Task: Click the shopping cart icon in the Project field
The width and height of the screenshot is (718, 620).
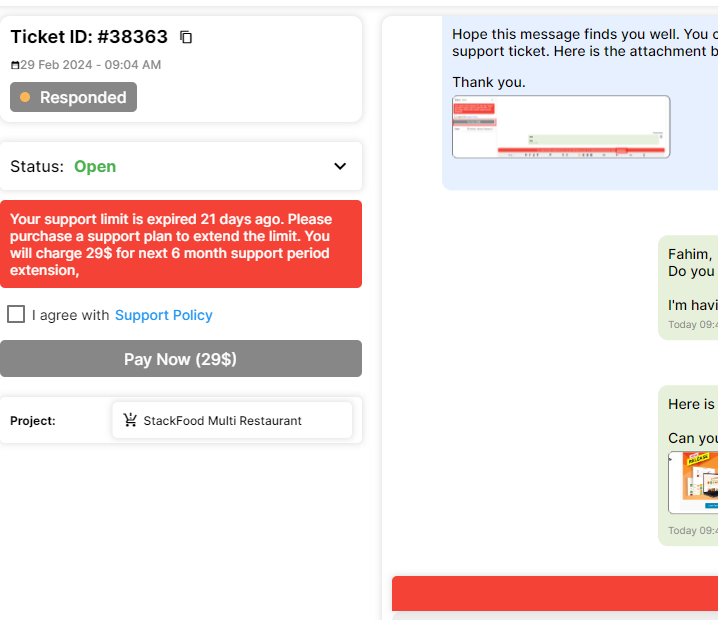Action: point(130,421)
